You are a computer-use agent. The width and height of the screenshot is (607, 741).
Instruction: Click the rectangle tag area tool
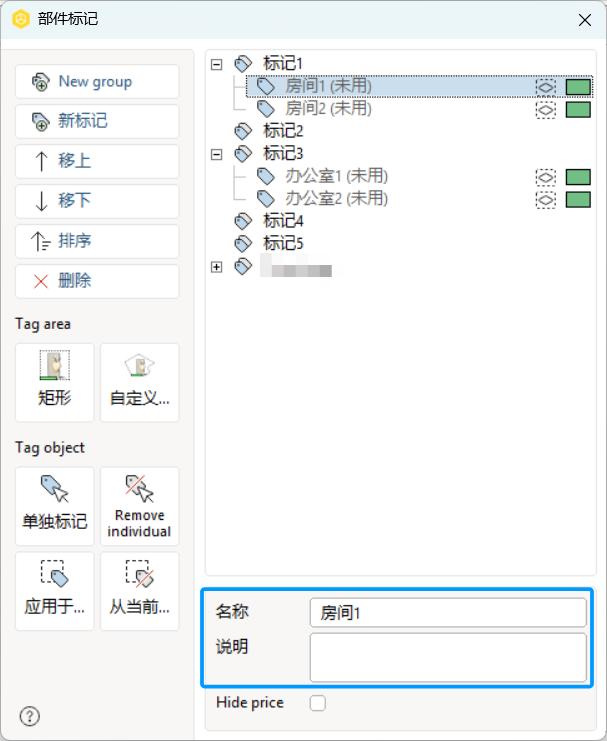pos(54,382)
